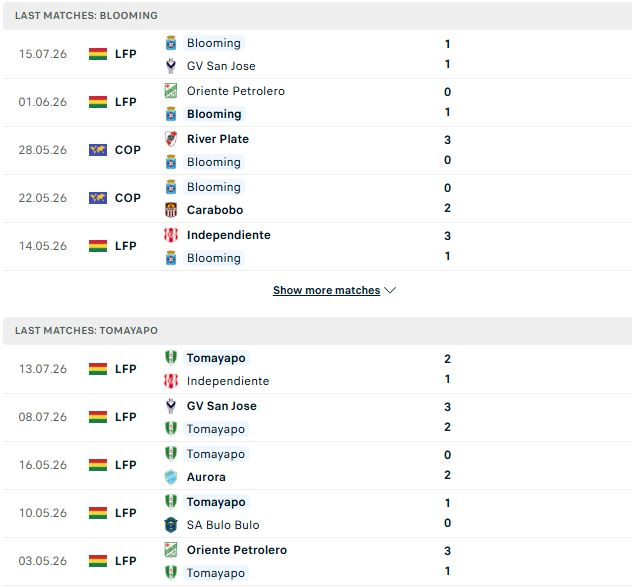Click the Carabobo club crest icon
The width and height of the screenshot is (632, 587).
click(x=171, y=210)
